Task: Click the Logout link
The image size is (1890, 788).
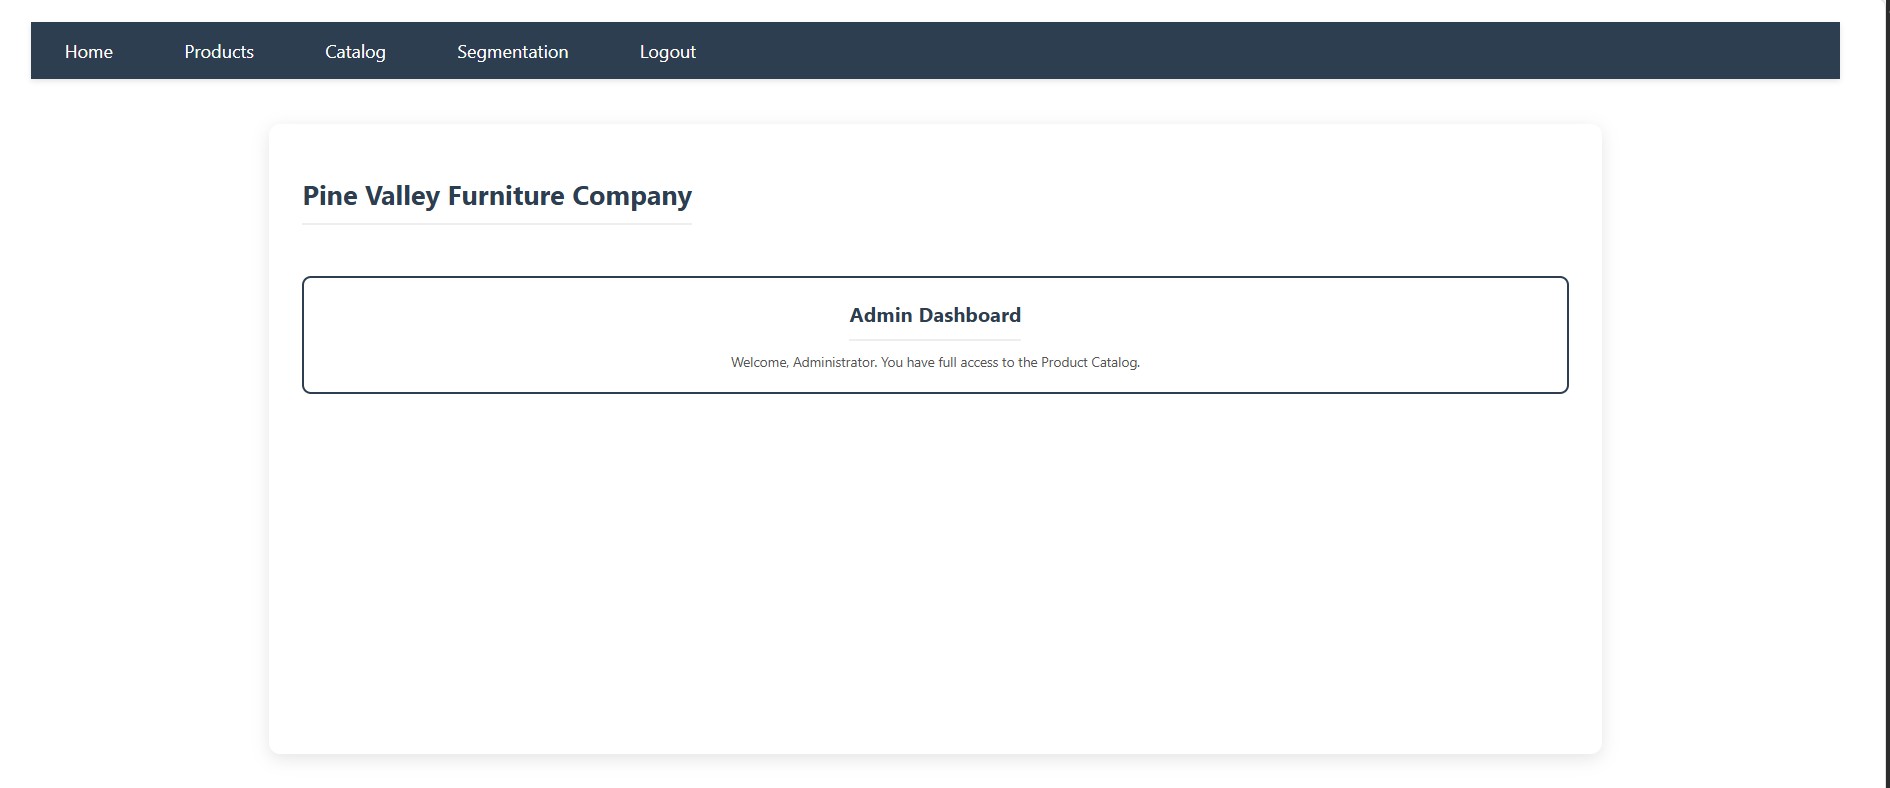Action: coord(668,52)
